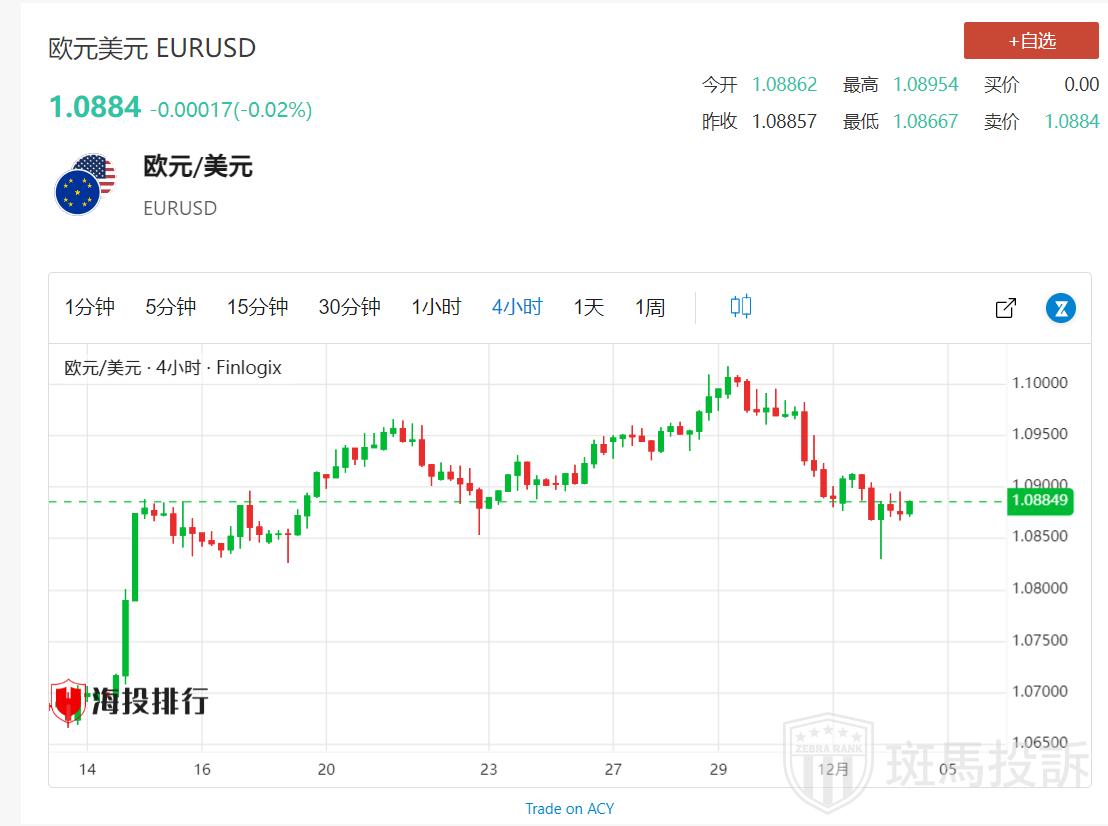The width and height of the screenshot is (1108, 826).
Task: Choose the 15分钟 interval
Action: (x=257, y=307)
